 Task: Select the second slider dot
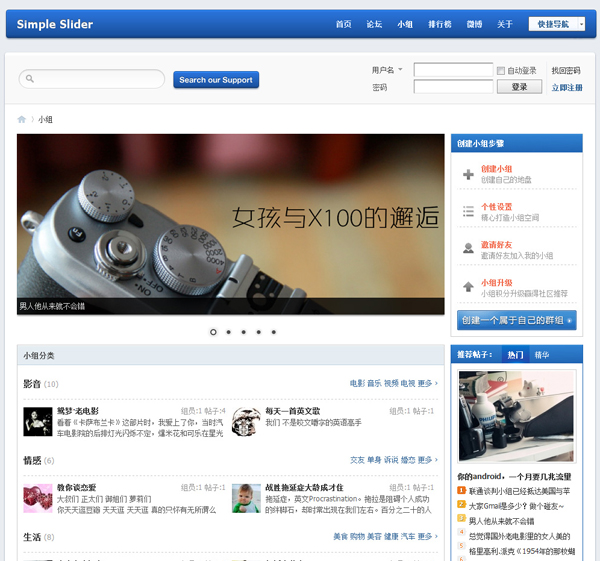pos(228,332)
